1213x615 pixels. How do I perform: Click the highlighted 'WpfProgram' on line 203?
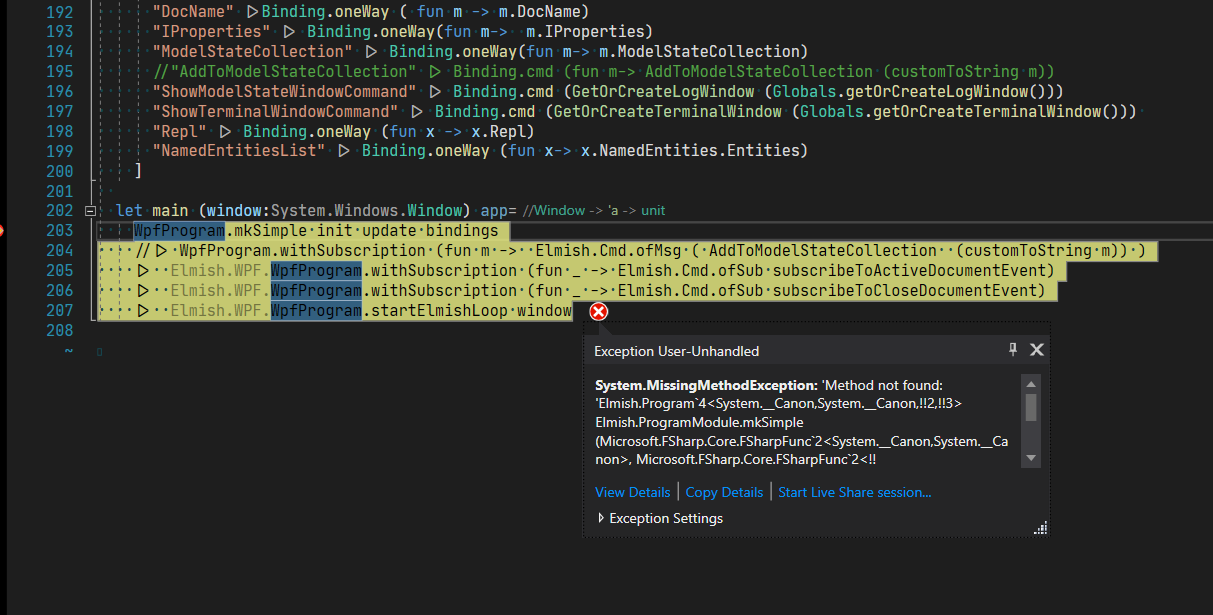(179, 231)
